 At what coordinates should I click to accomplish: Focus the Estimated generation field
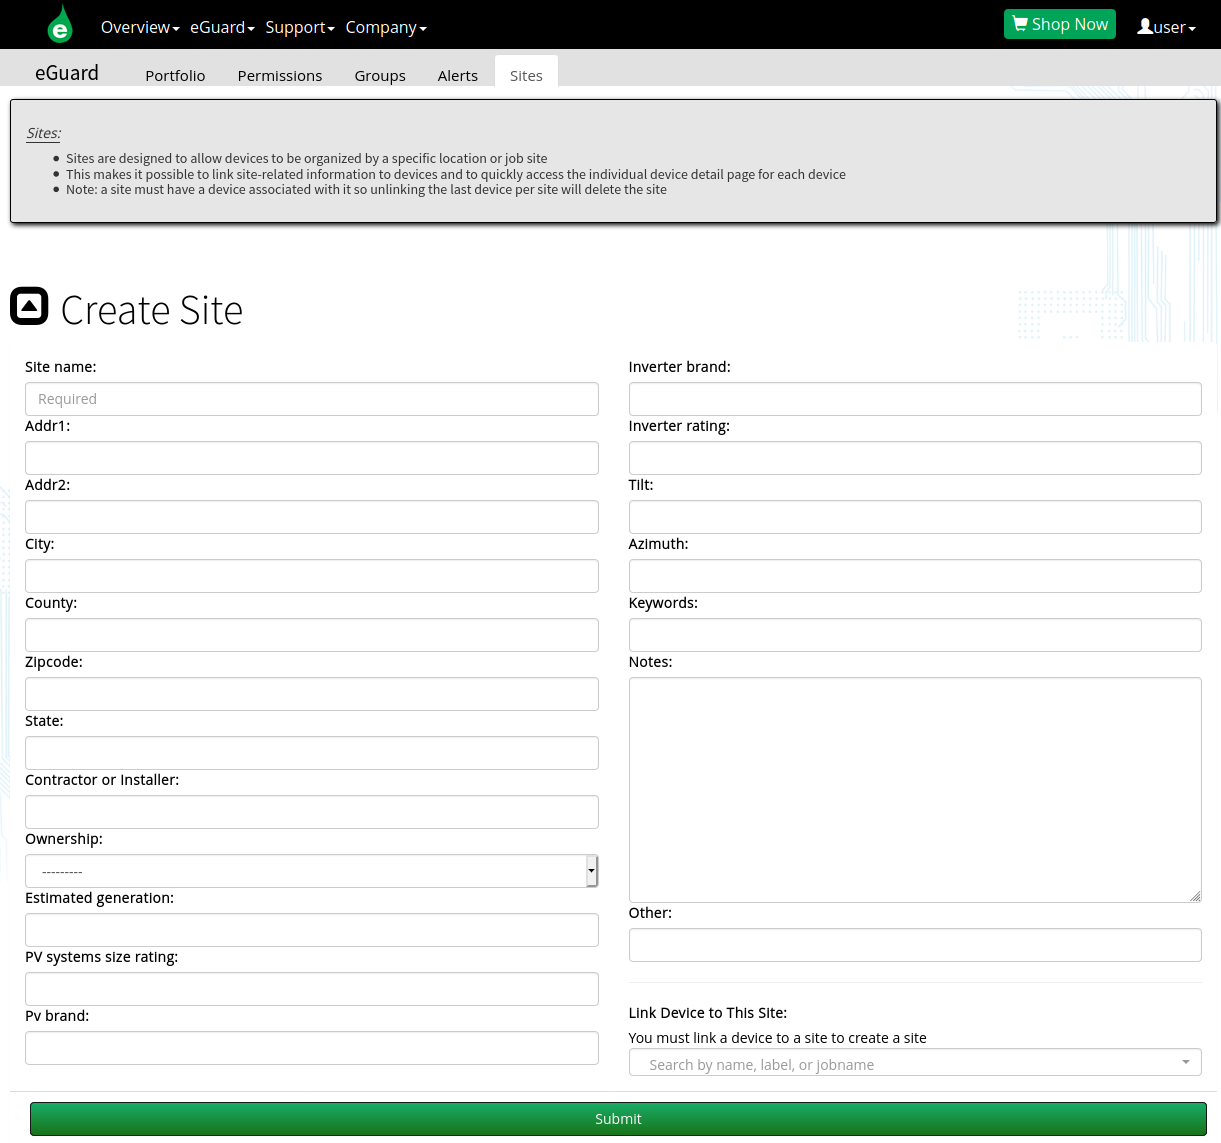click(312, 930)
